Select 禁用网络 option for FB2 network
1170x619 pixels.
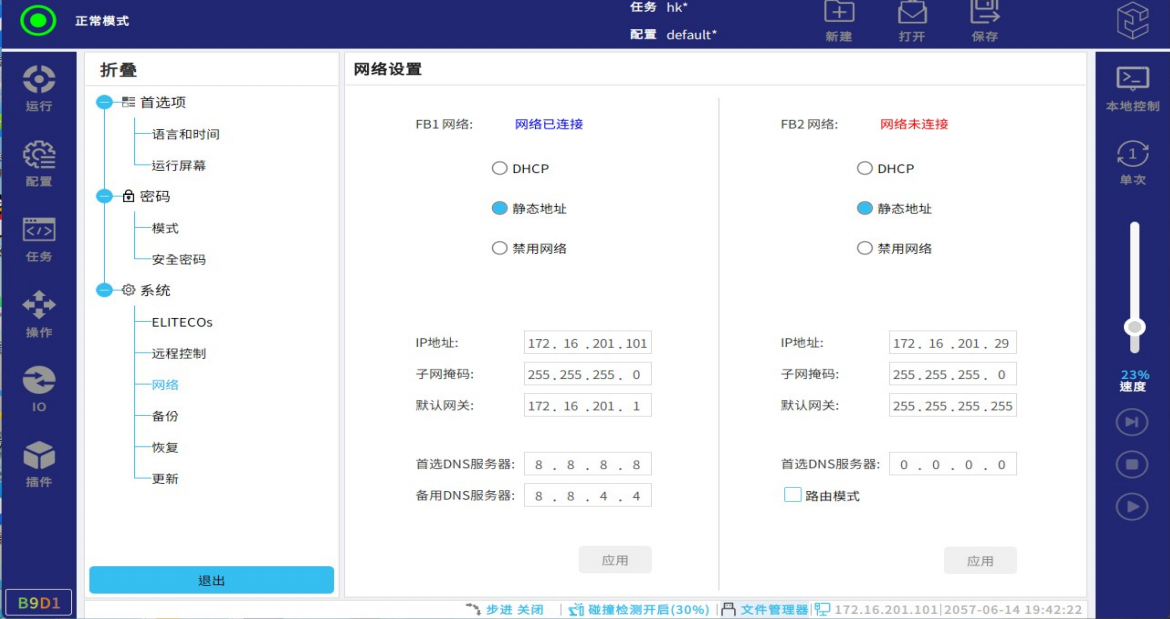click(865, 249)
